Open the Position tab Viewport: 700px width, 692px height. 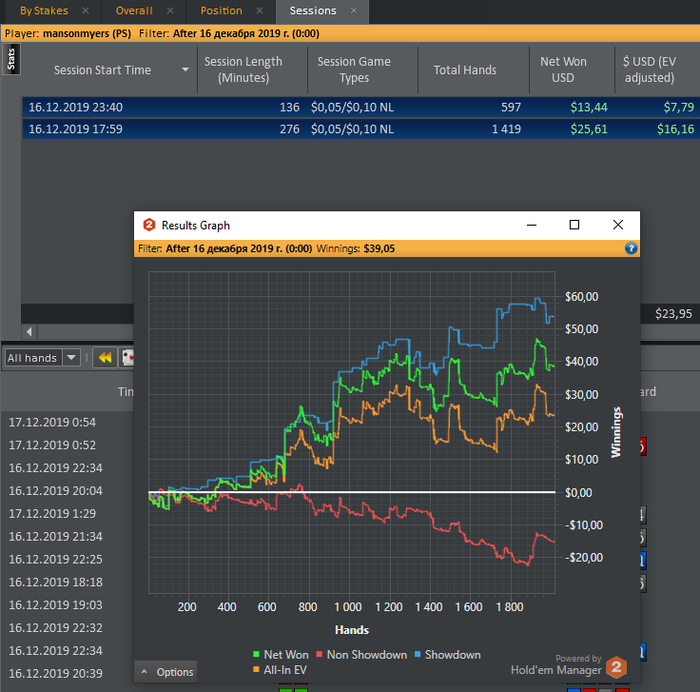tap(221, 11)
